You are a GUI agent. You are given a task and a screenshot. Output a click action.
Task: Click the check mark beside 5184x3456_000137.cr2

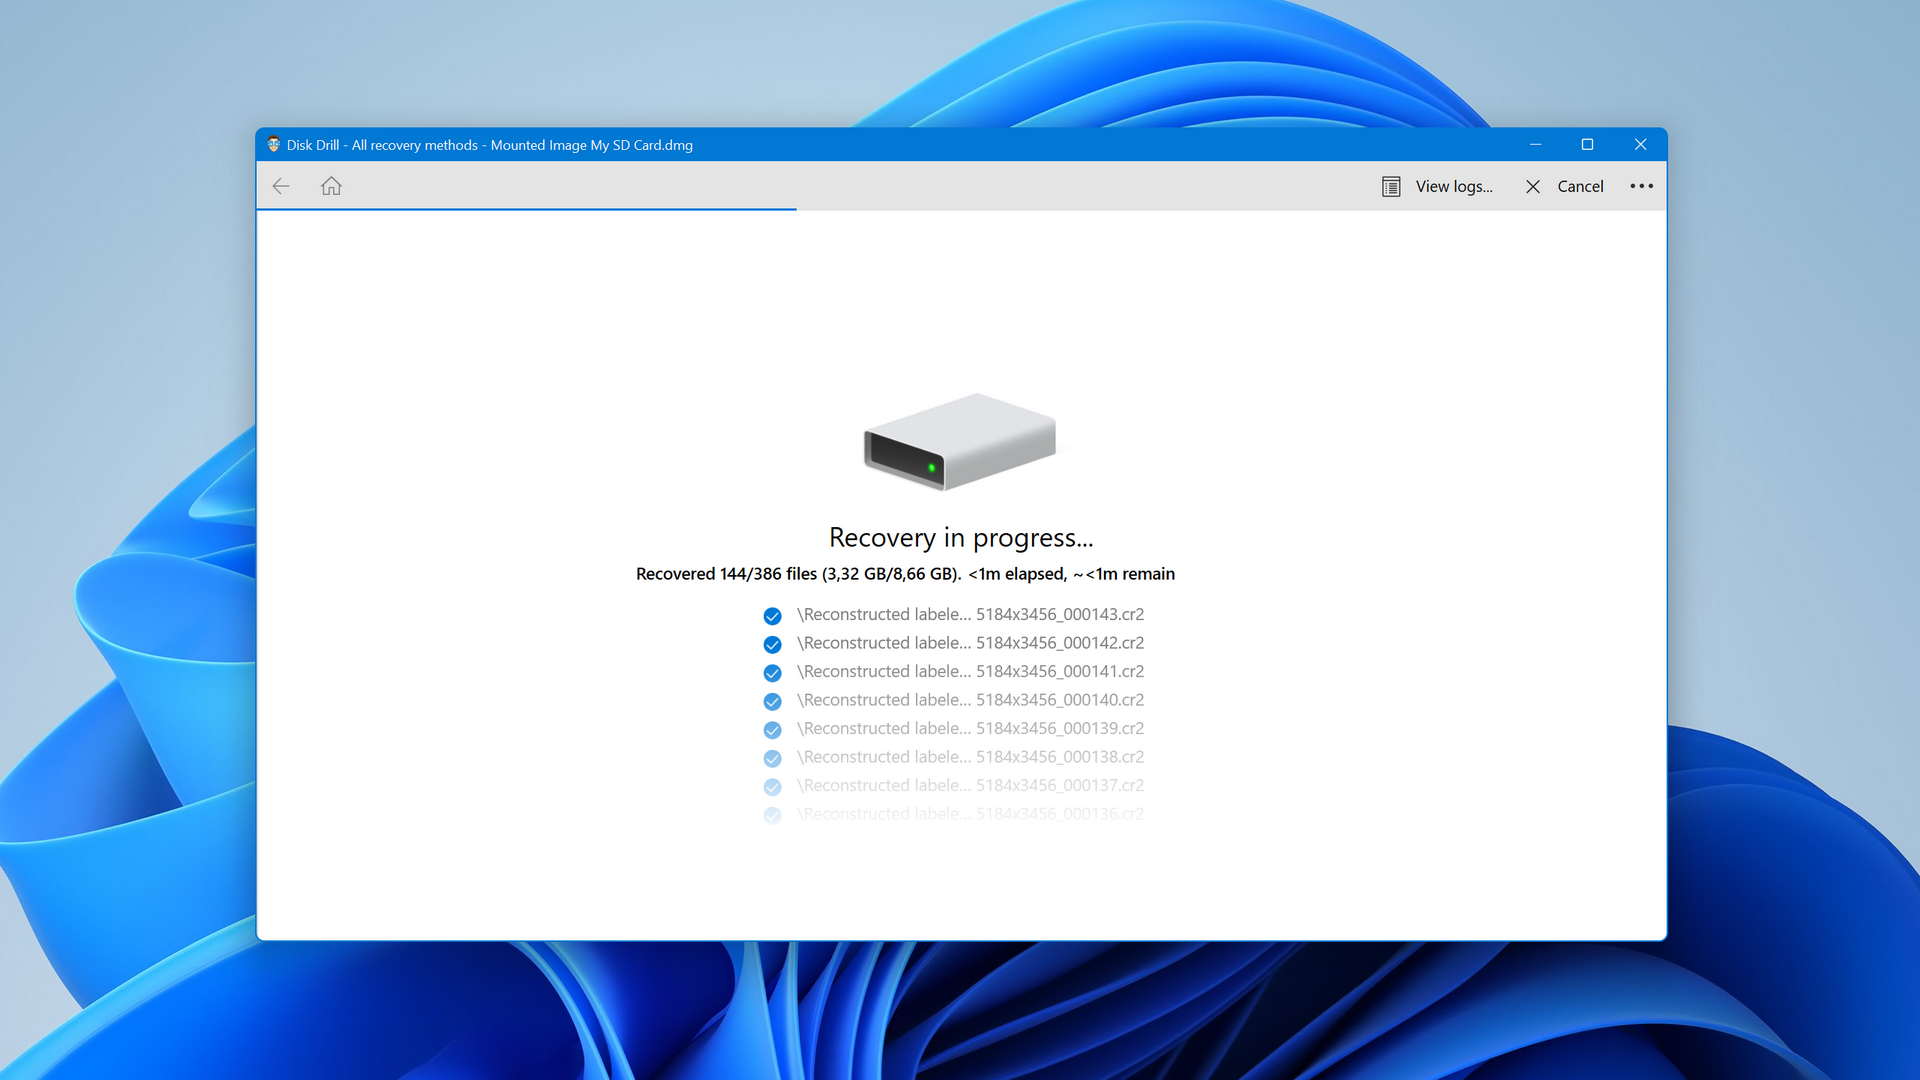772,787
